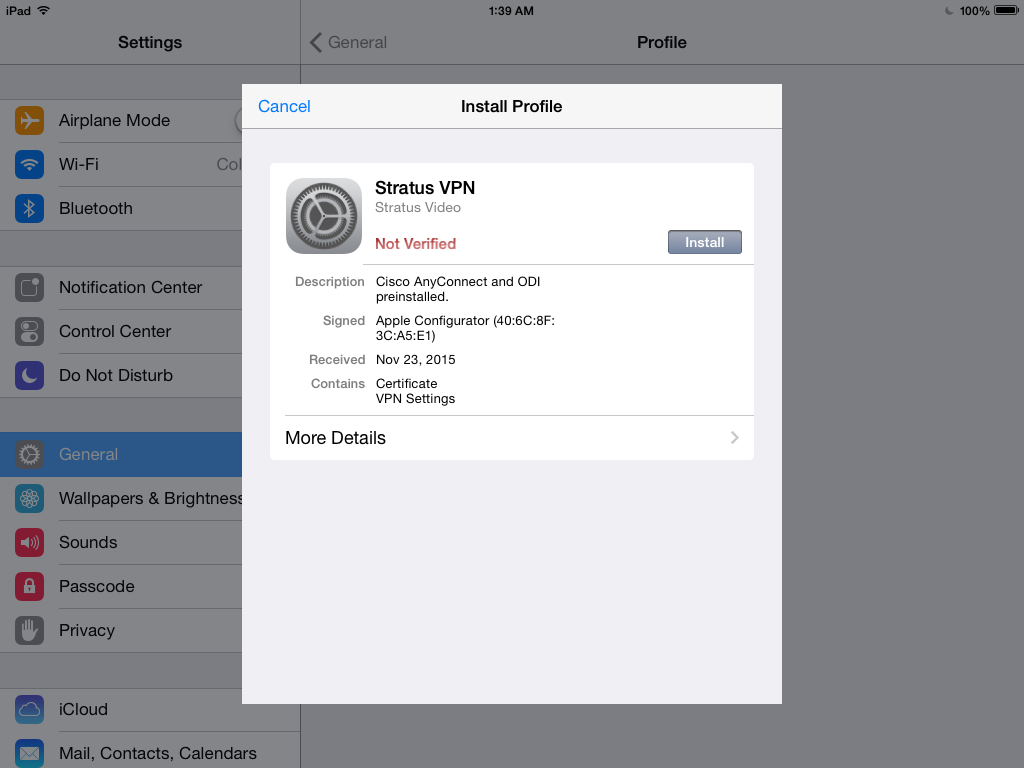Image resolution: width=1024 pixels, height=768 pixels.
Task: Tap the Airplane Mode icon
Action: click(29, 121)
